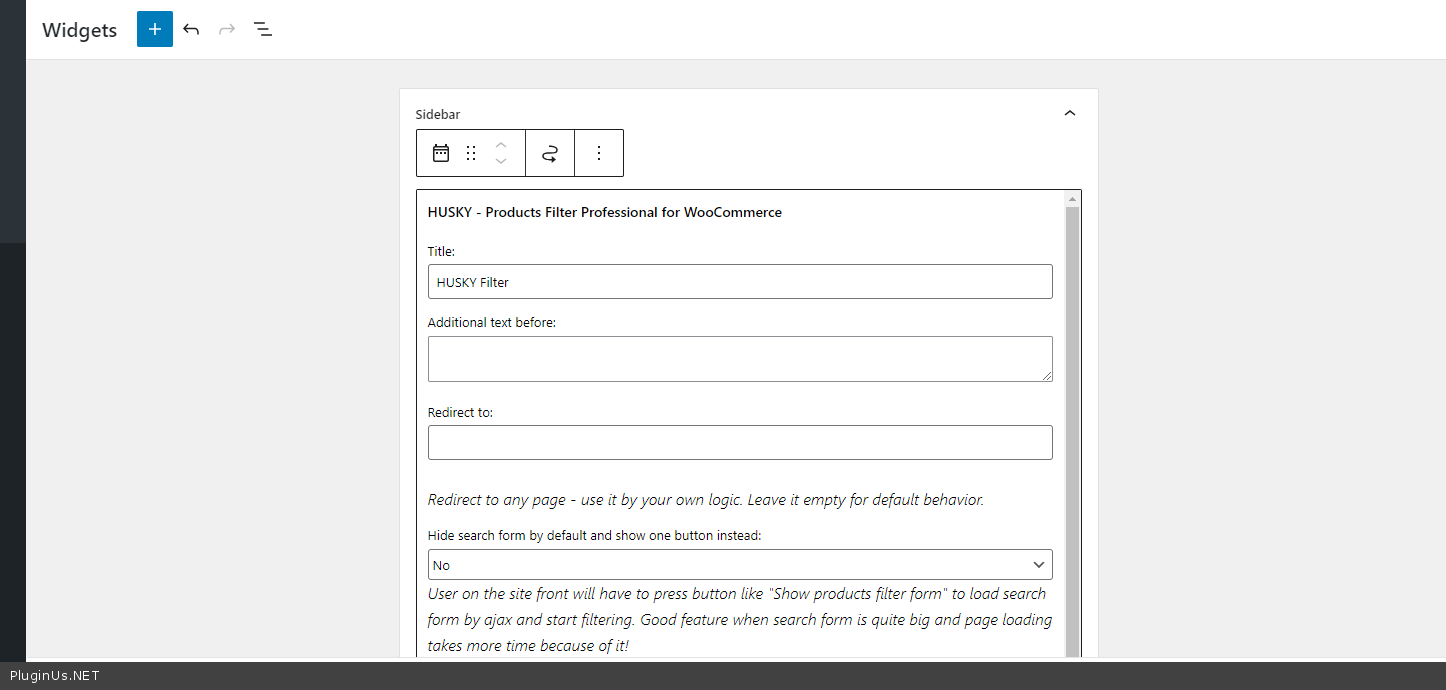Click the Redo arrow icon
The image size is (1446, 690).
click(227, 29)
